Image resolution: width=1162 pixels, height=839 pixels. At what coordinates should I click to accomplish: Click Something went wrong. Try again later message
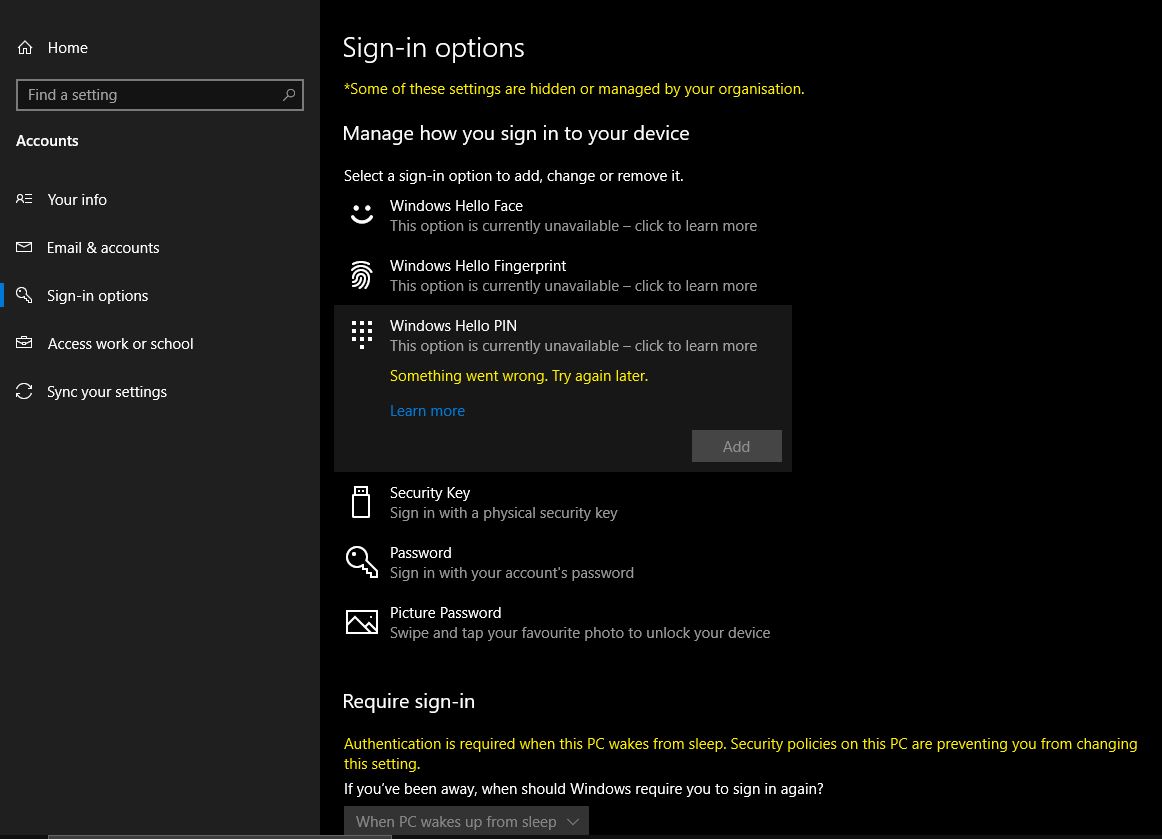(519, 376)
